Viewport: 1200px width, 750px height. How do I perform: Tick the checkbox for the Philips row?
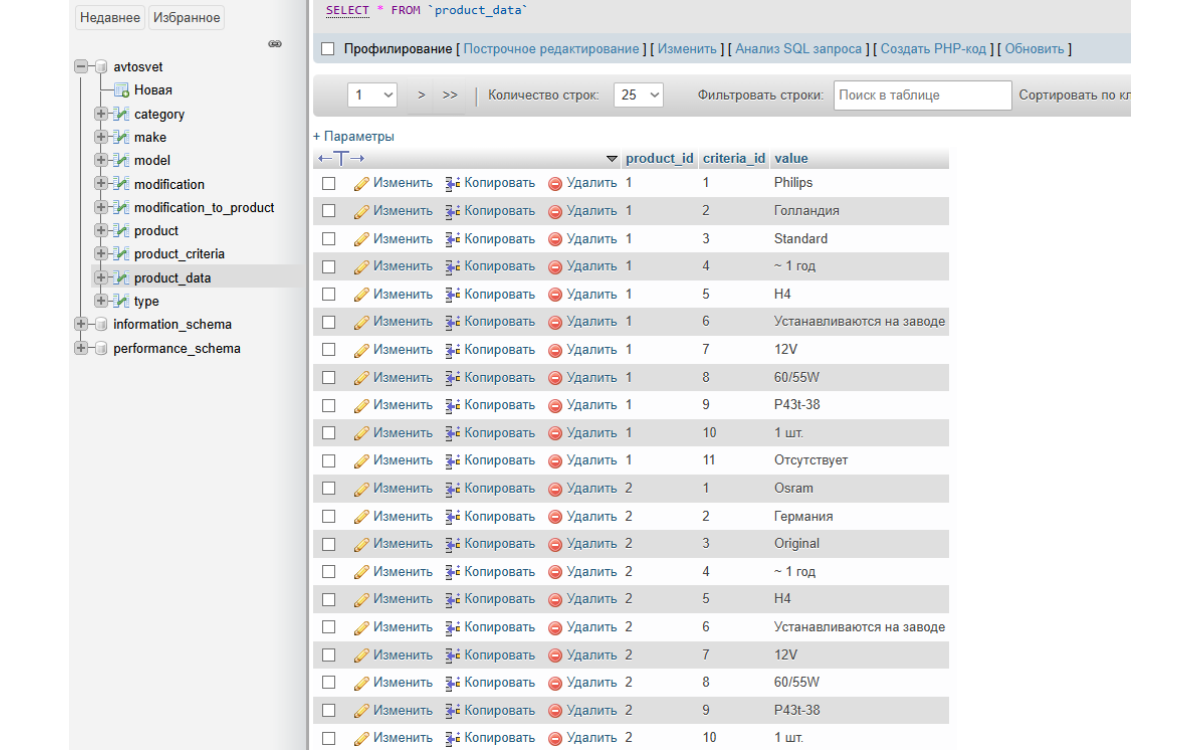tap(328, 184)
